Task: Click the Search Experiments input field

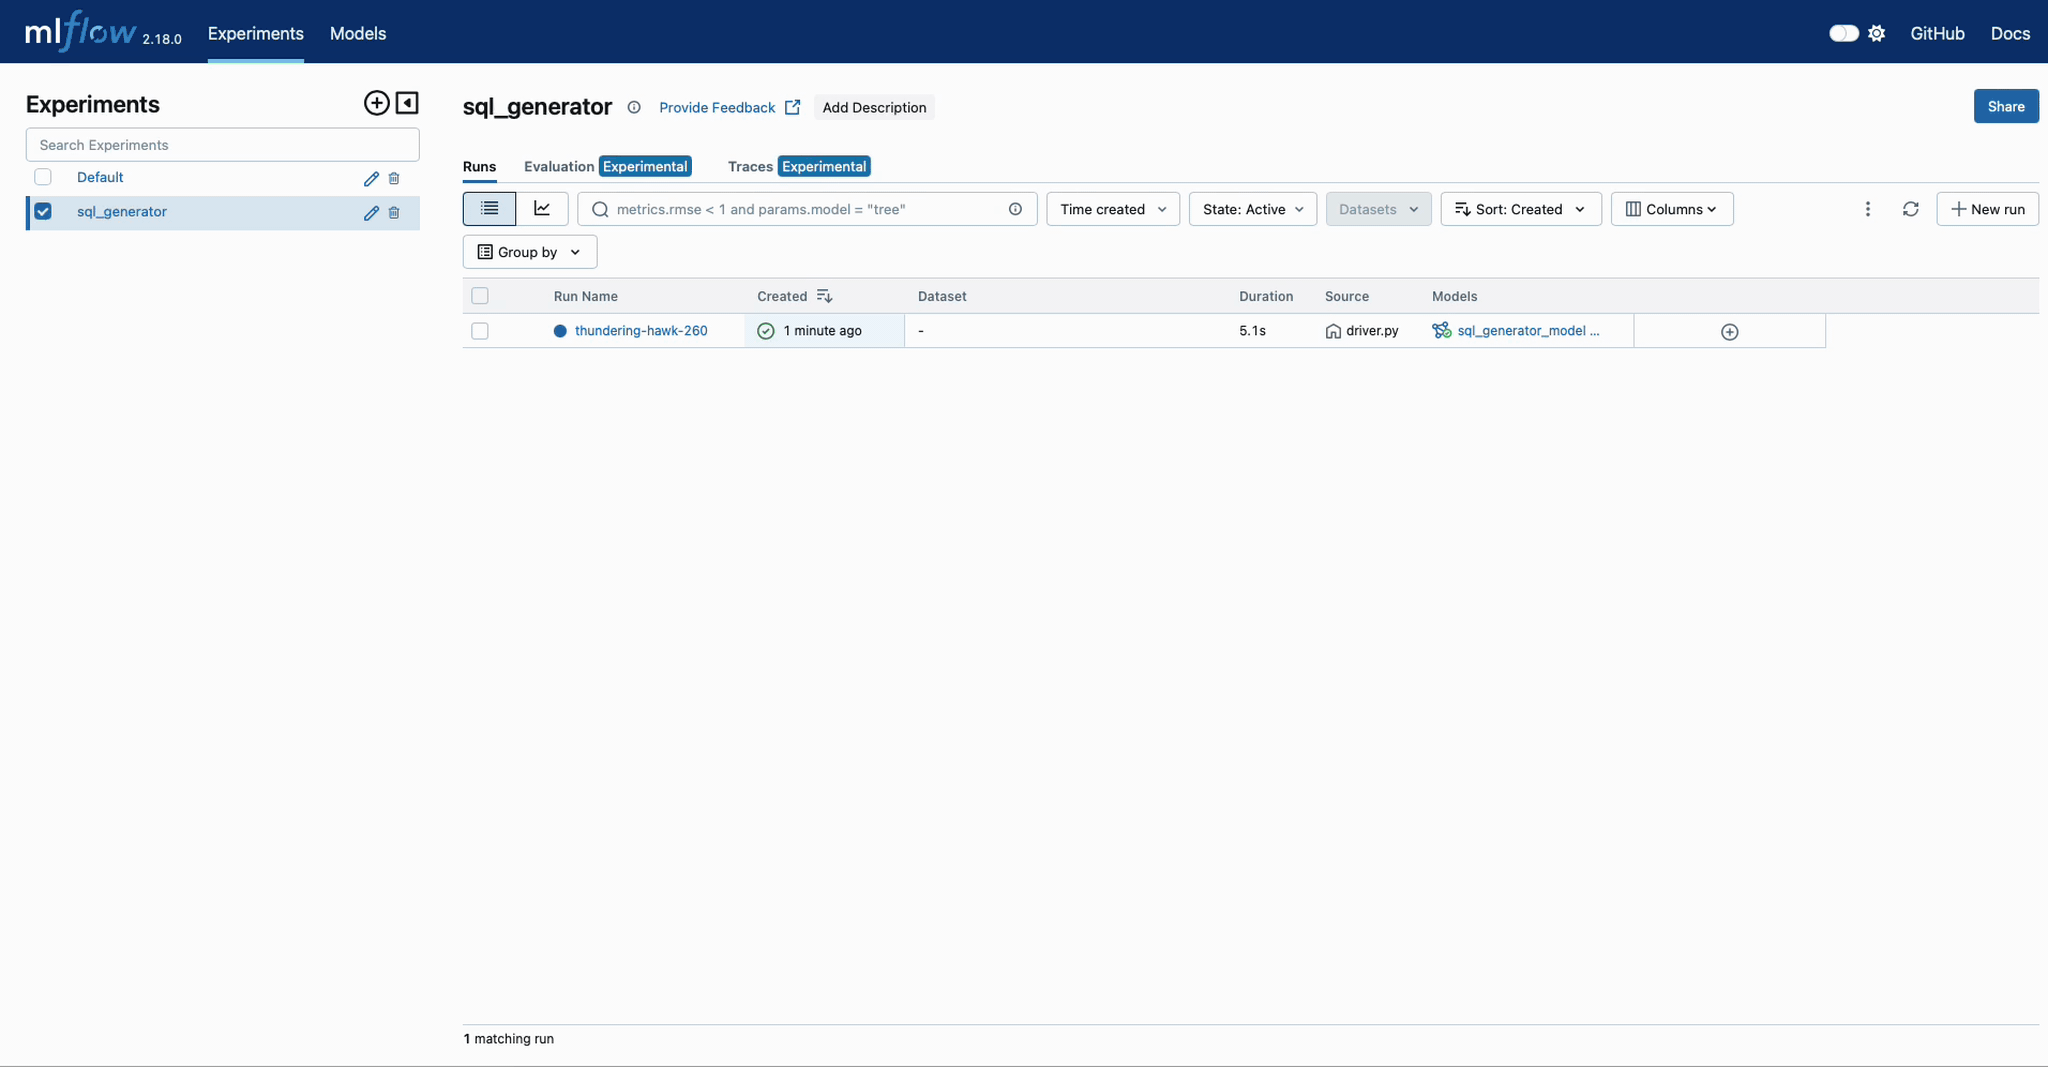Action: pyautogui.click(x=221, y=144)
